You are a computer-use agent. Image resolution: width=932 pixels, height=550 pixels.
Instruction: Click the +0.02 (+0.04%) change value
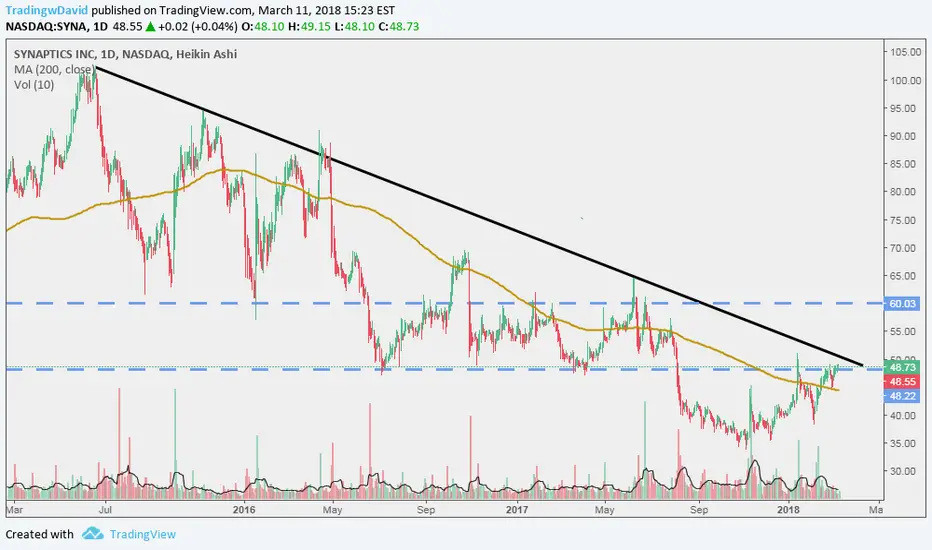point(199,27)
